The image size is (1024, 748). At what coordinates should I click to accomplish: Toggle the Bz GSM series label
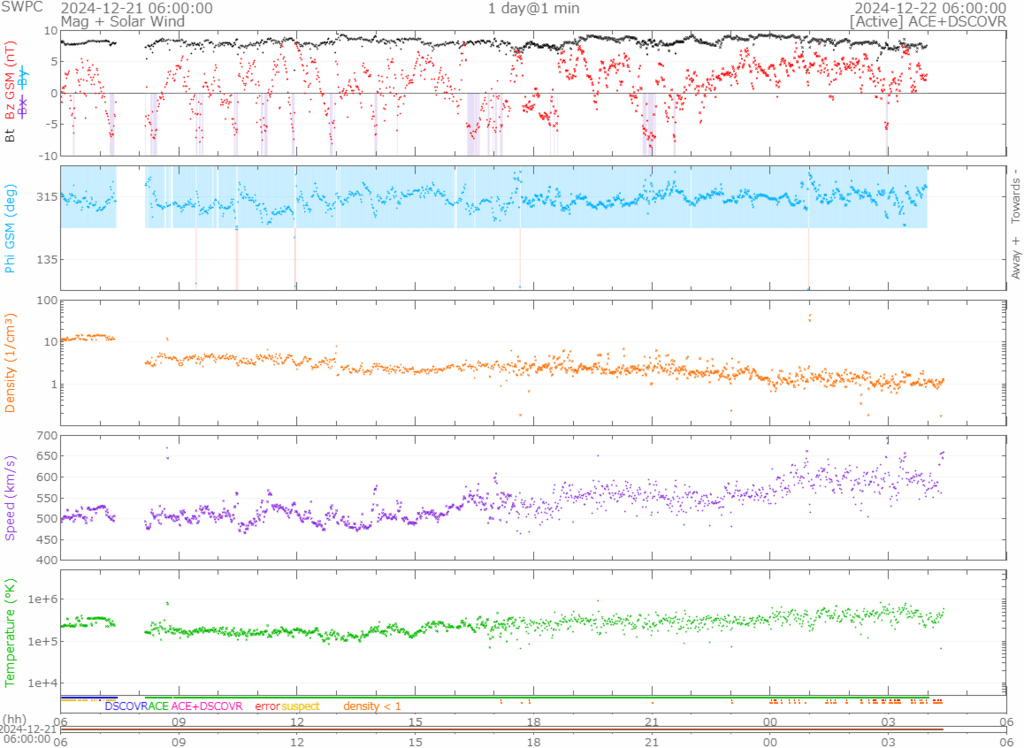(x=11, y=81)
